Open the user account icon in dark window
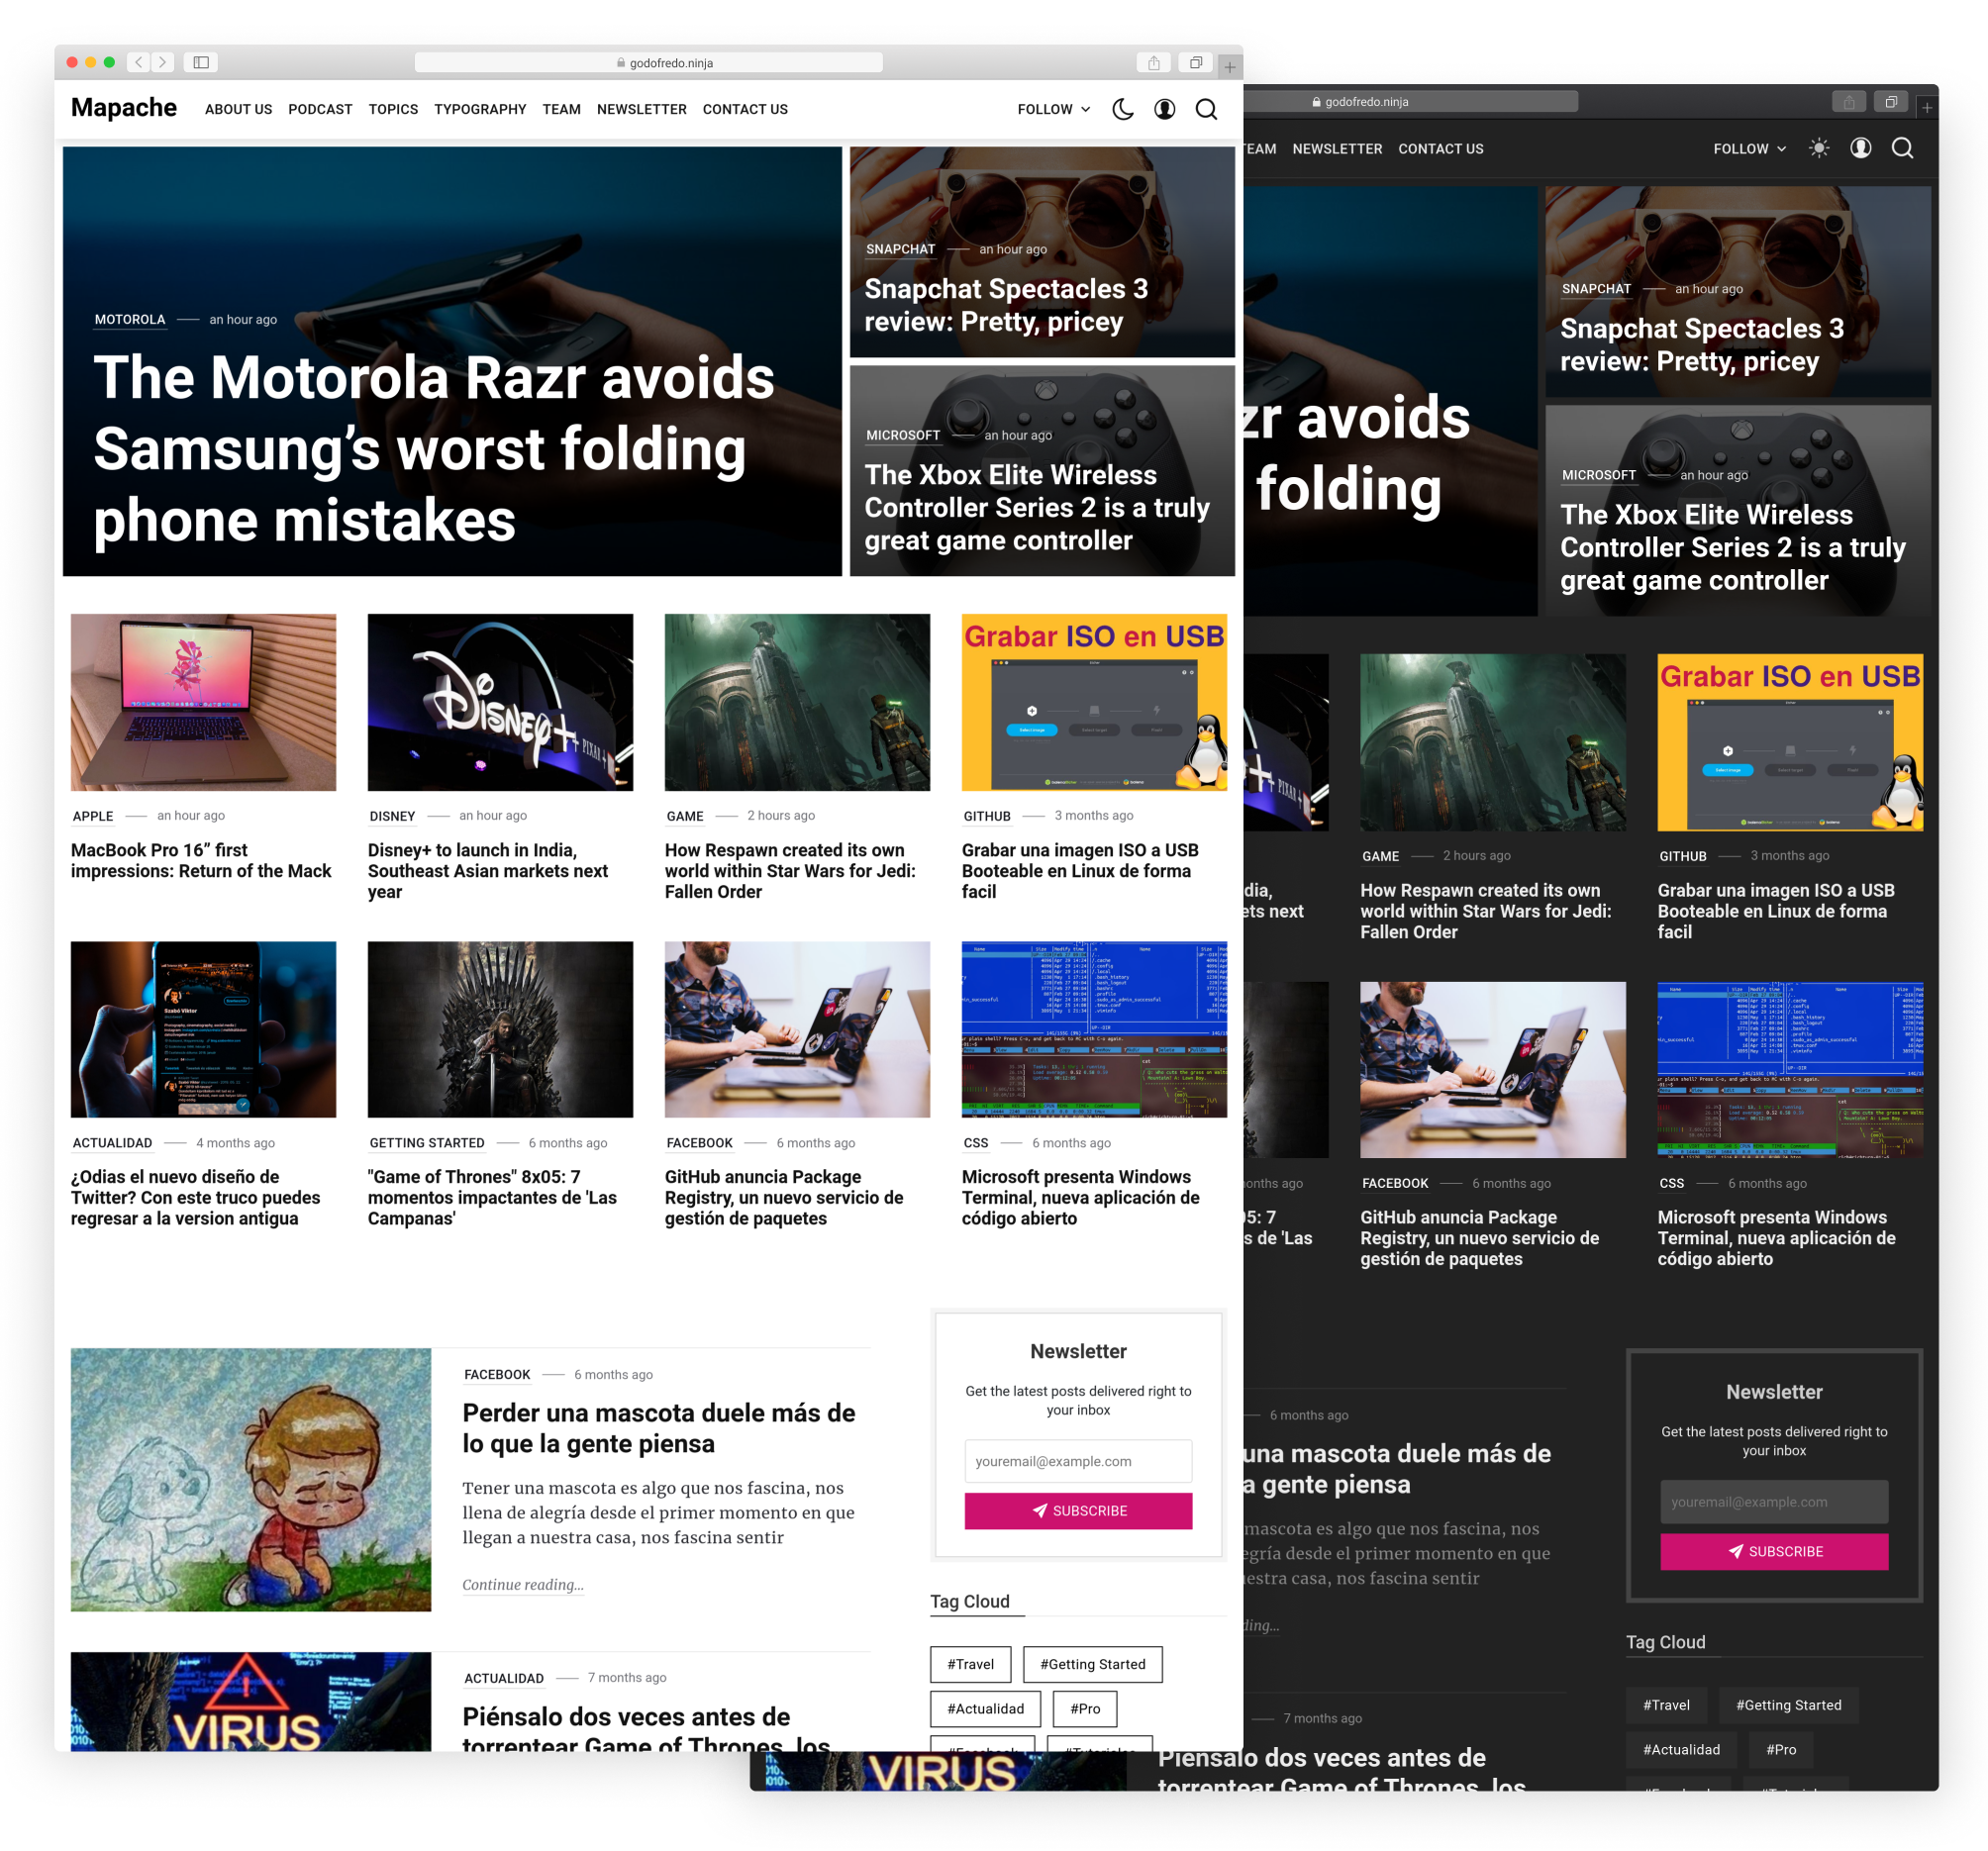The image size is (1988, 1851). tap(1860, 148)
